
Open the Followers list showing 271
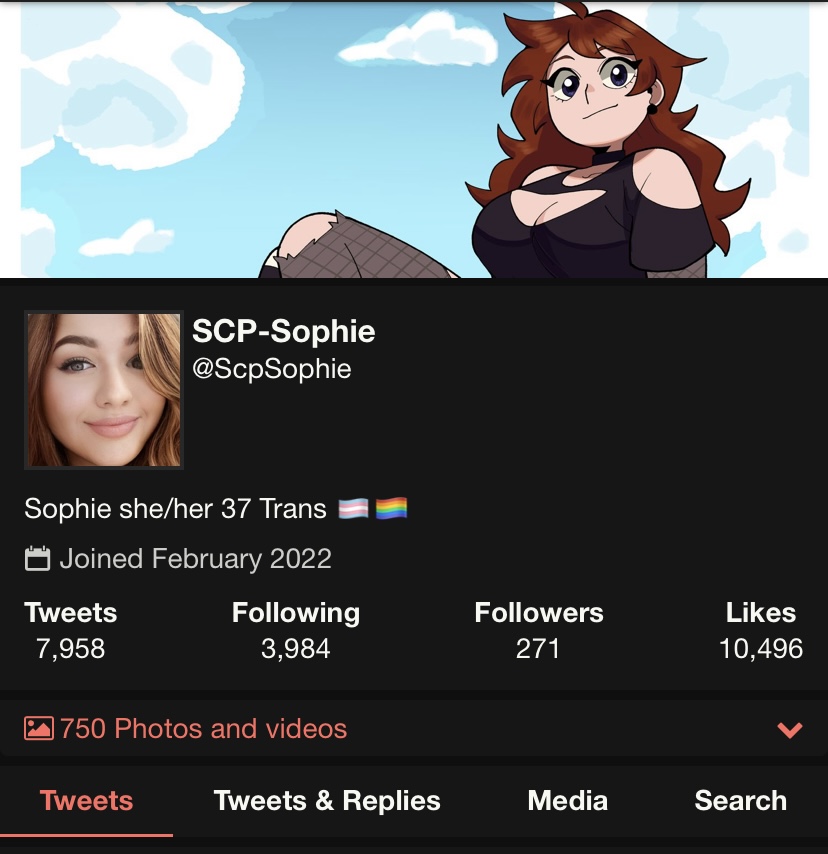click(539, 630)
